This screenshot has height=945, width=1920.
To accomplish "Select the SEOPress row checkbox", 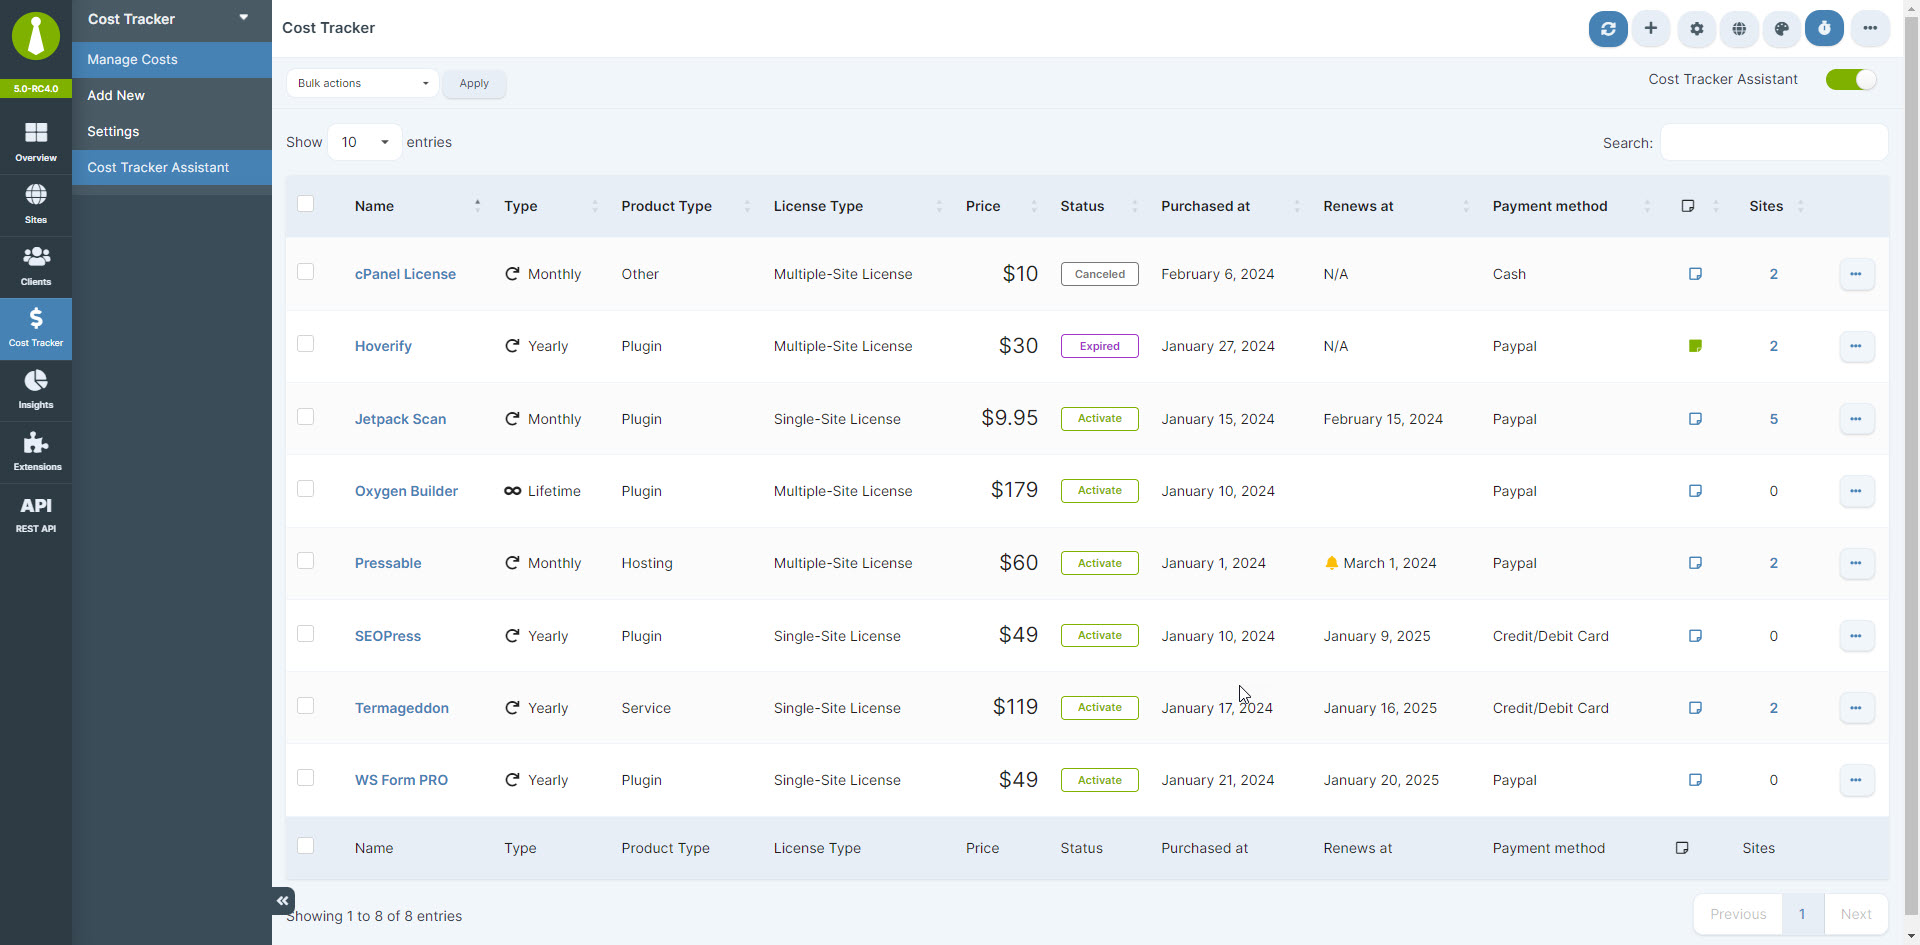I will click(x=306, y=634).
